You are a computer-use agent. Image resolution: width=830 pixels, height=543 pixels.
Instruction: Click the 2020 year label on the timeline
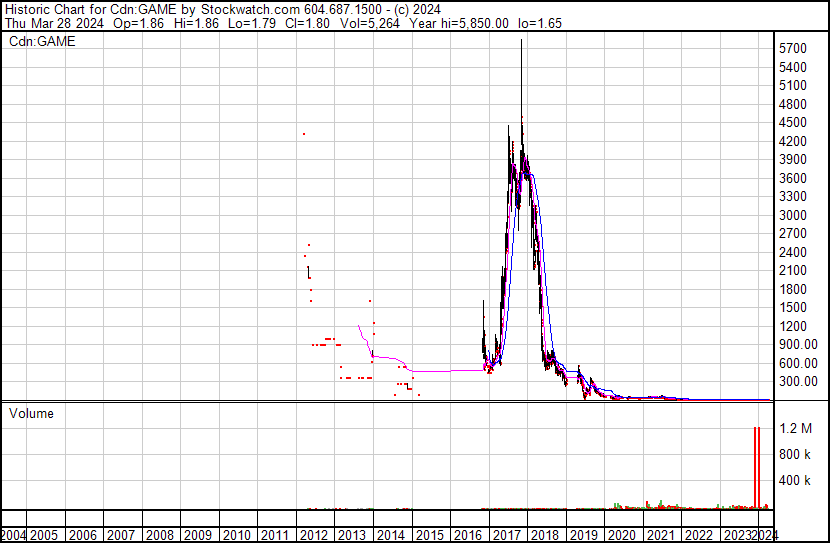click(x=622, y=535)
